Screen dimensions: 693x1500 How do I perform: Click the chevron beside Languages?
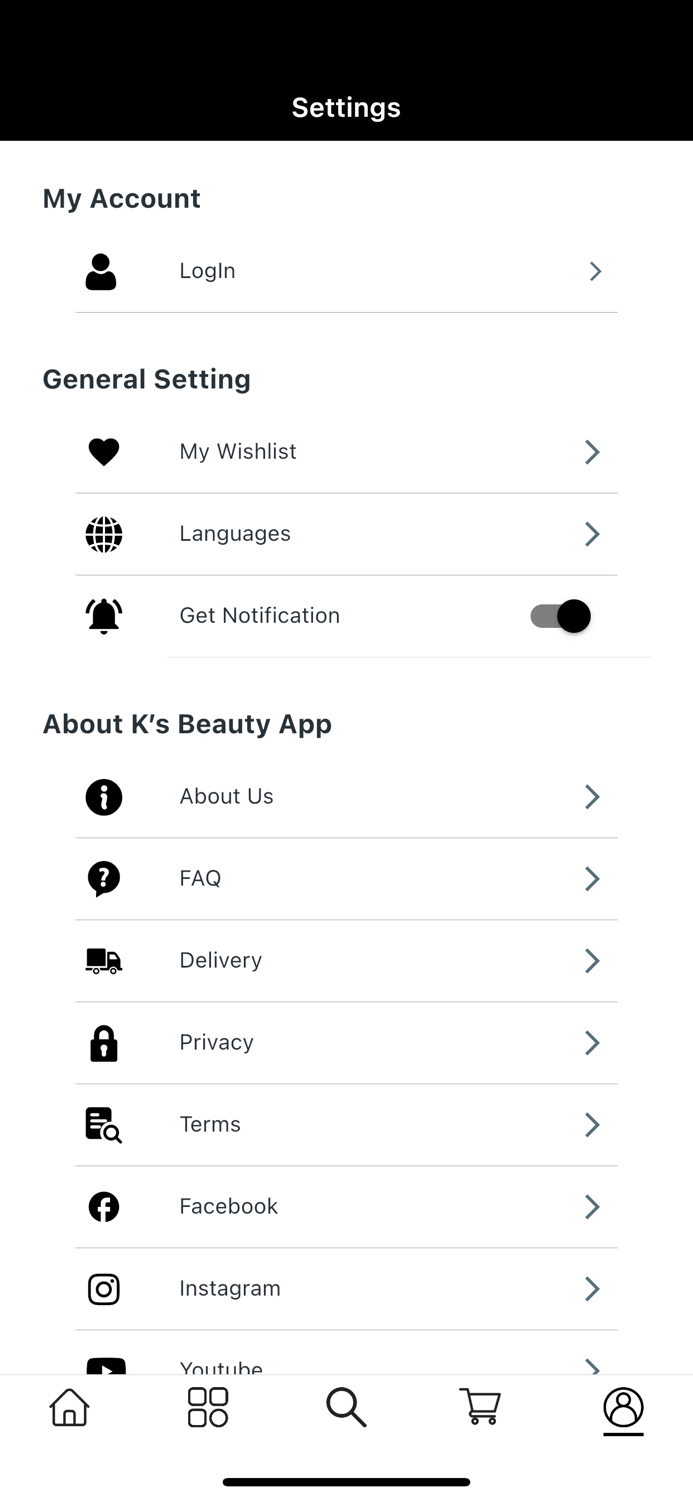click(591, 533)
